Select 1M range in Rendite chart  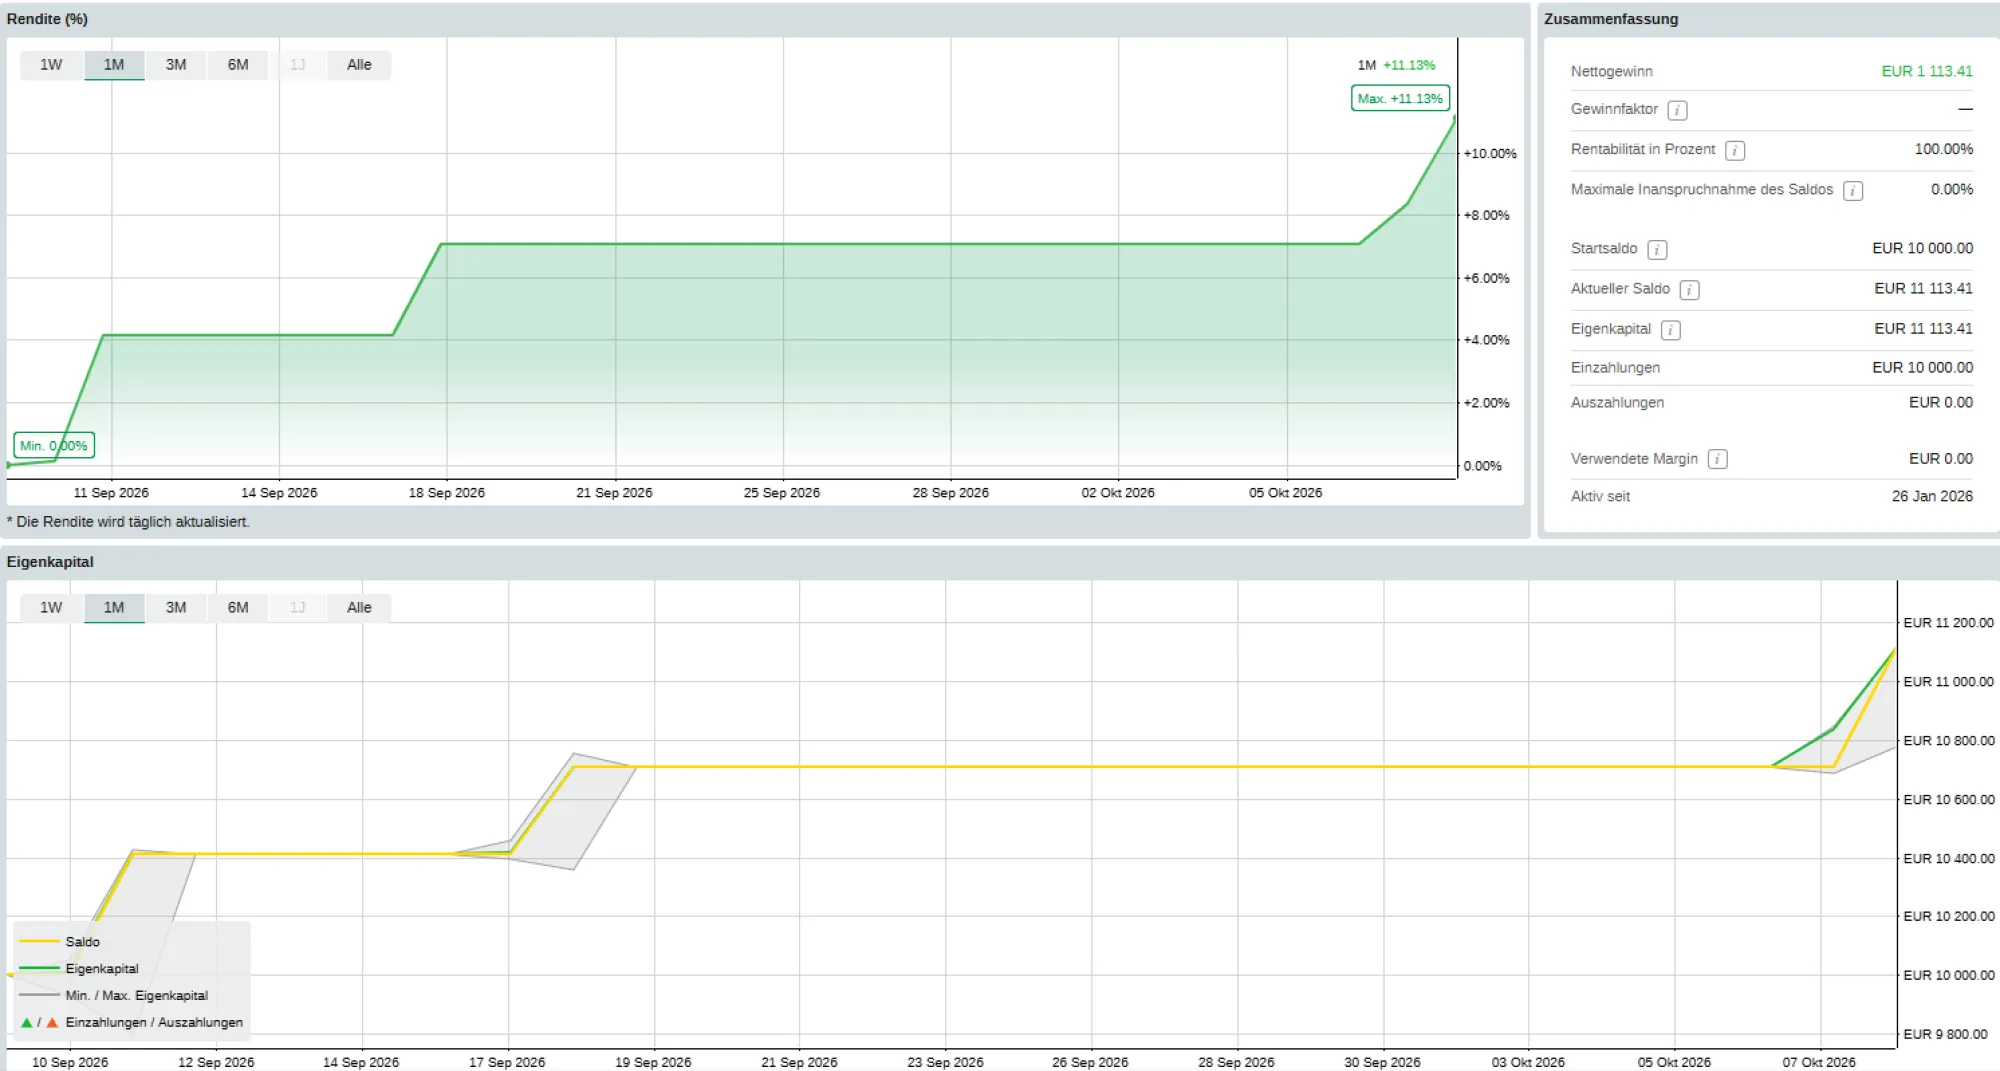114,65
